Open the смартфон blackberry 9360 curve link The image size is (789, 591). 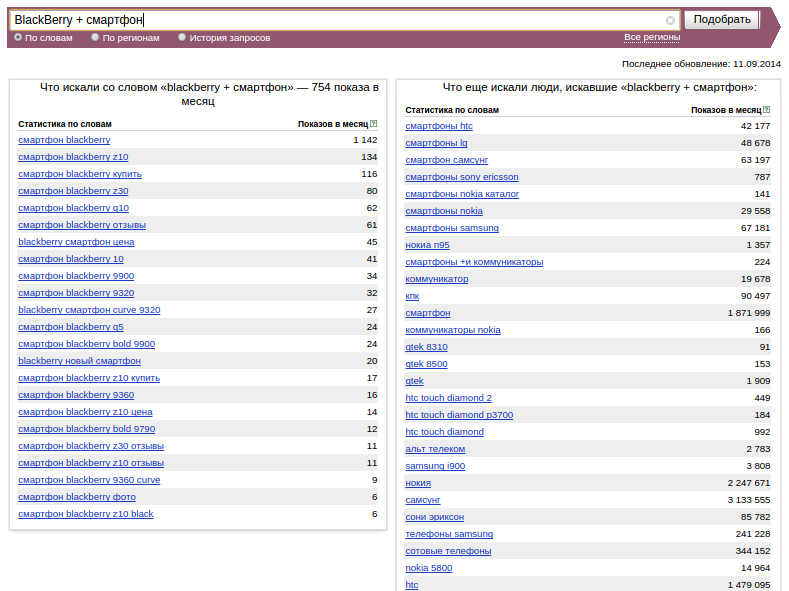[89, 480]
